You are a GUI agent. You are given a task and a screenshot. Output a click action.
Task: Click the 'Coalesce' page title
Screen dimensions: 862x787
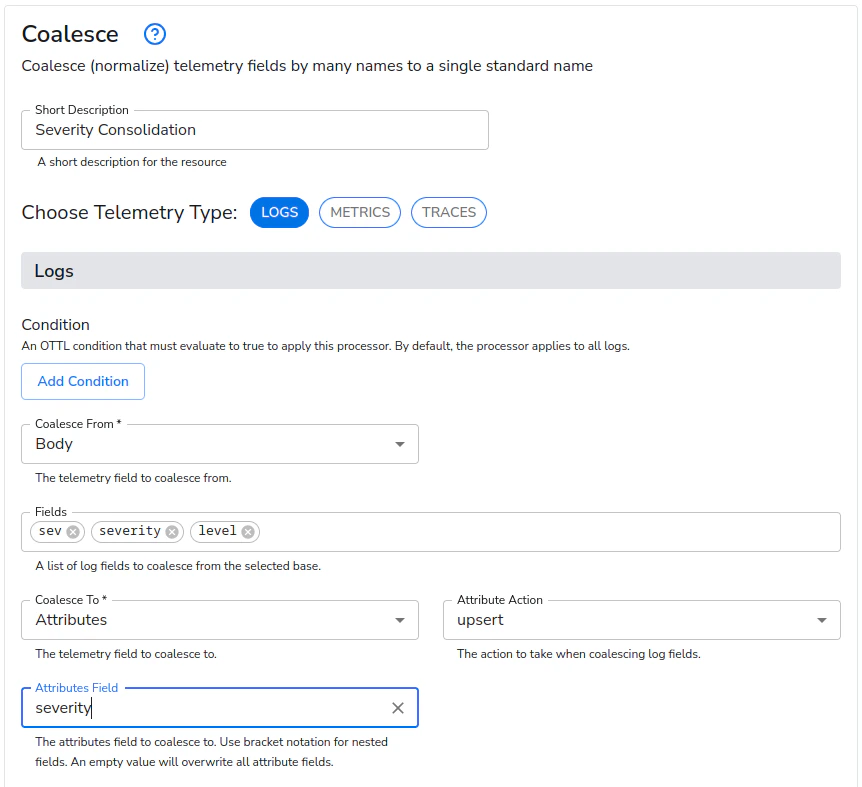coord(70,34)
